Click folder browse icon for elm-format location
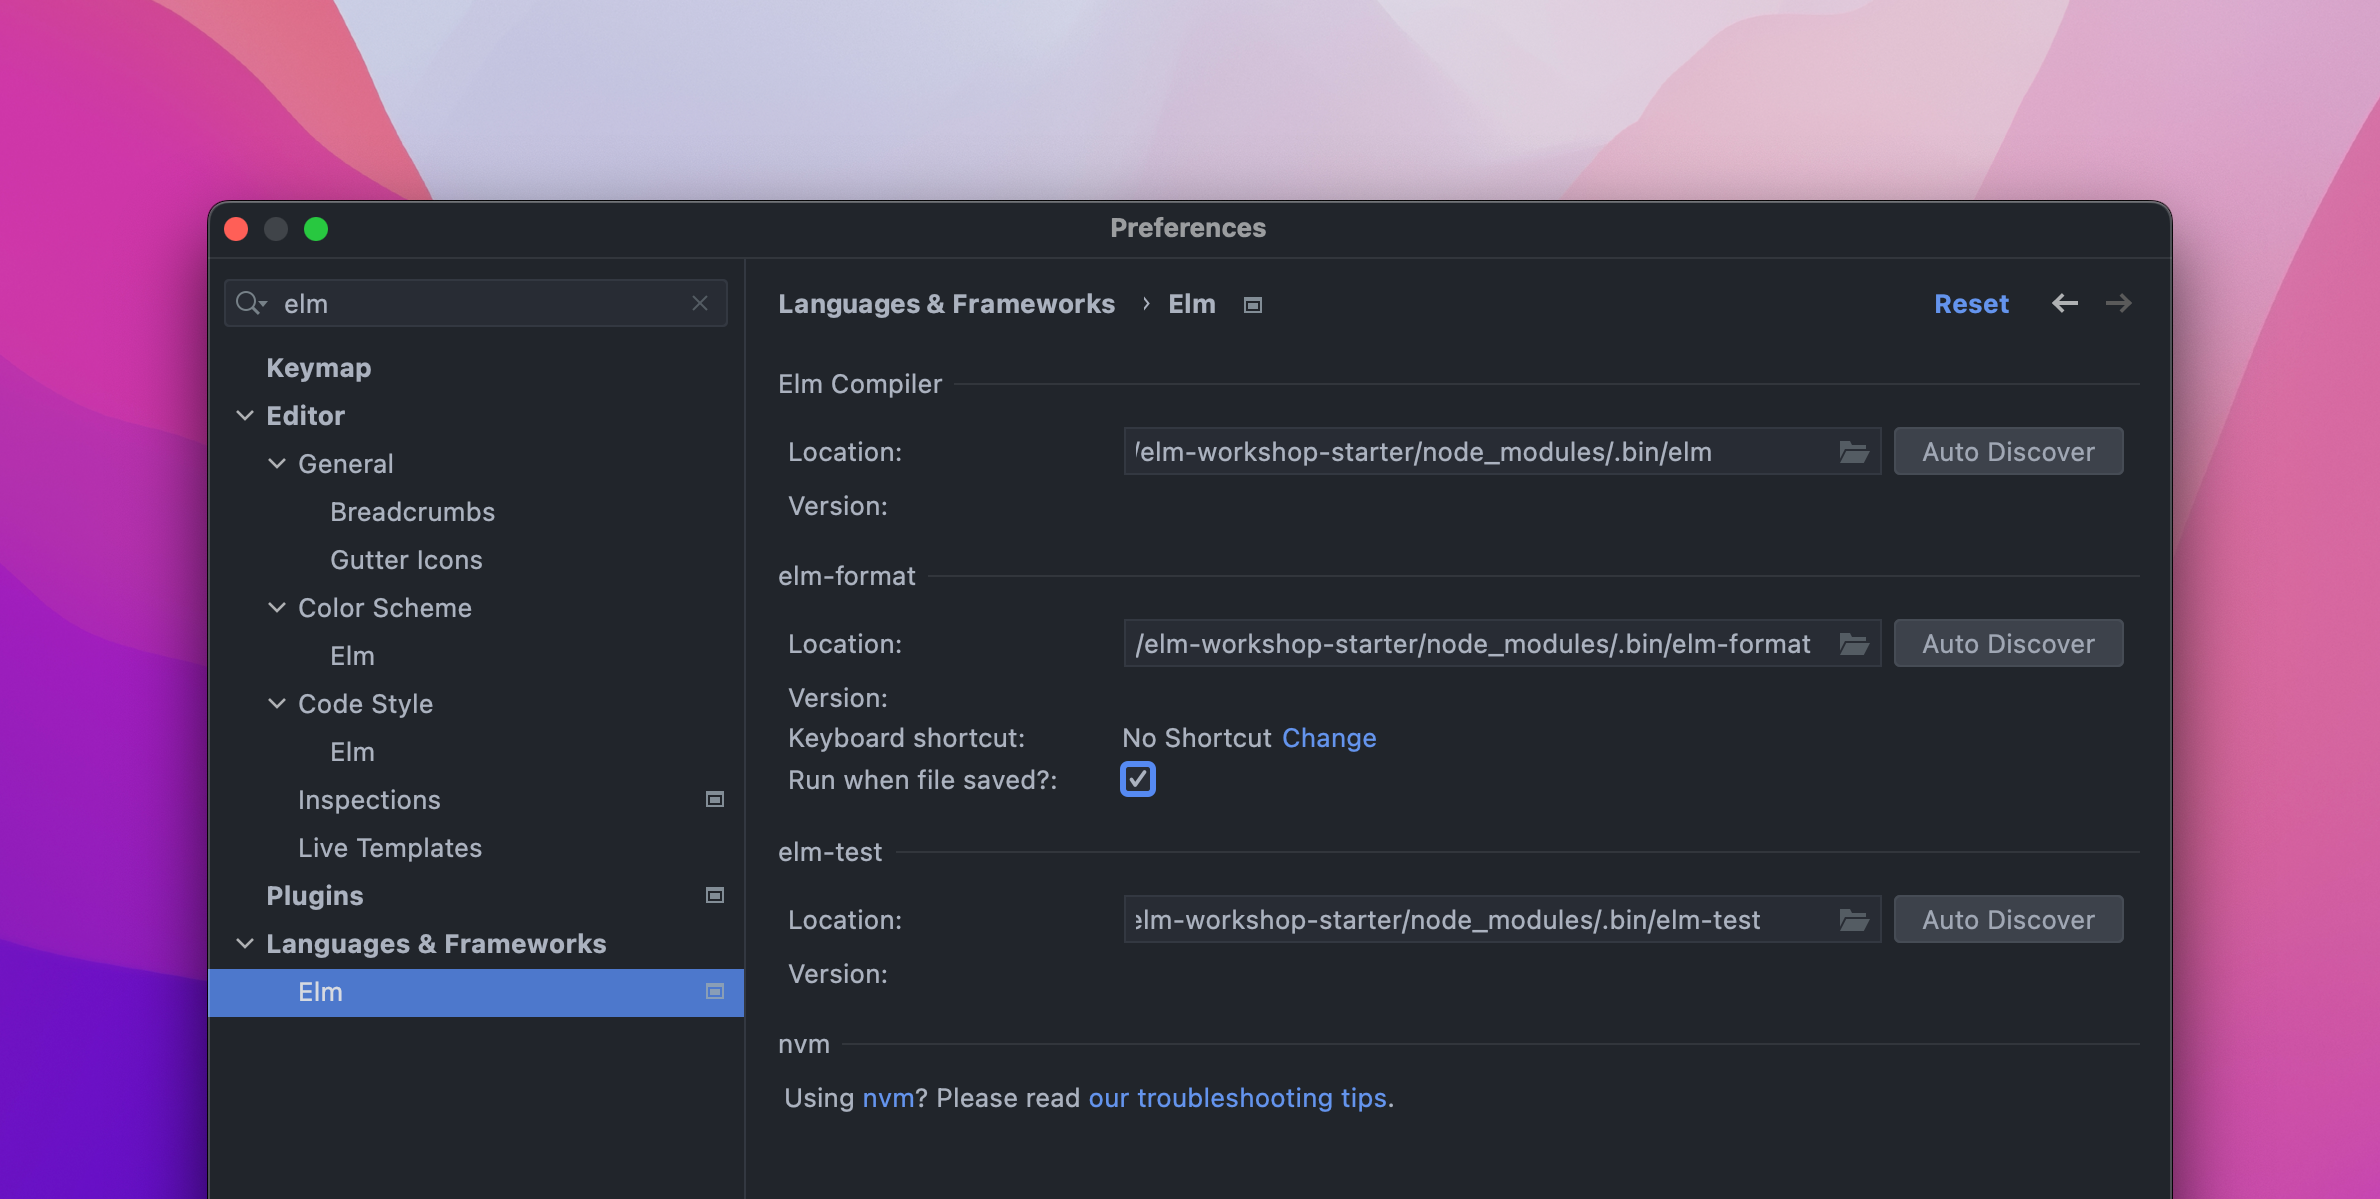 tap(1853, 644)
